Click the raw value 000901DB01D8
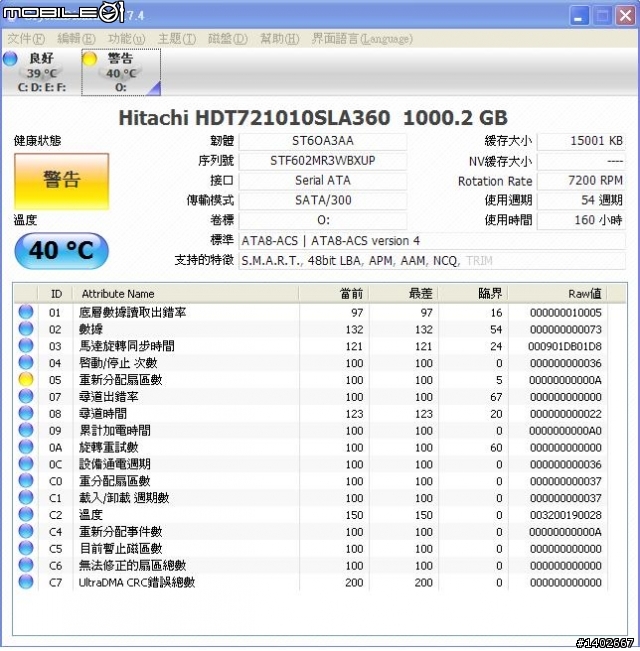The image size is (640, 651). click(x=564, y=346)
